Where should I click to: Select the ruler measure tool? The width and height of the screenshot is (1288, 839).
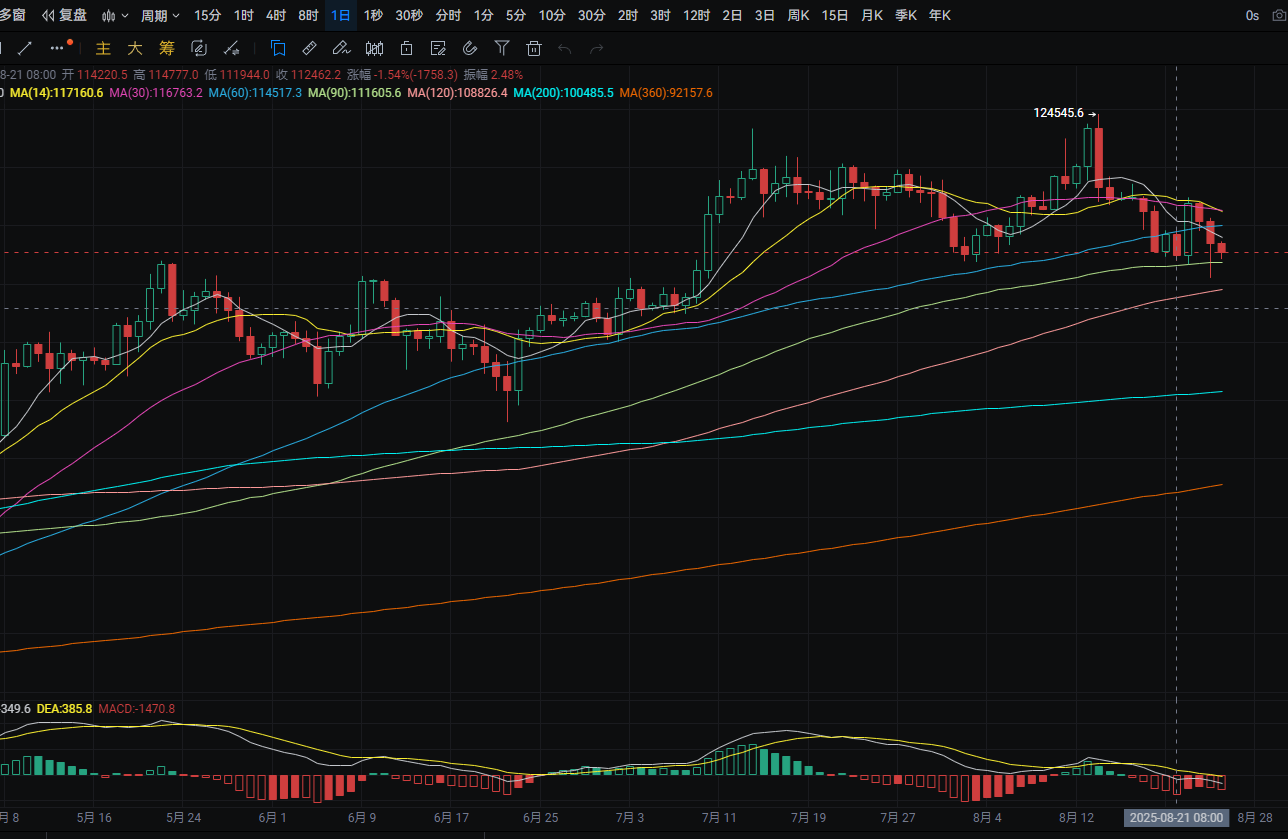[309, 48]
